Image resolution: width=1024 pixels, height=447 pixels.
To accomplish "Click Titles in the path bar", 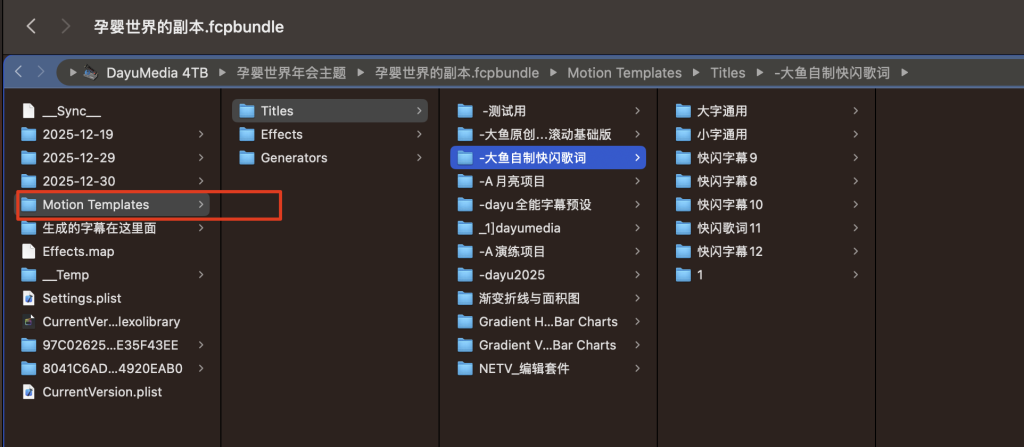I will (x=727, y=72).
